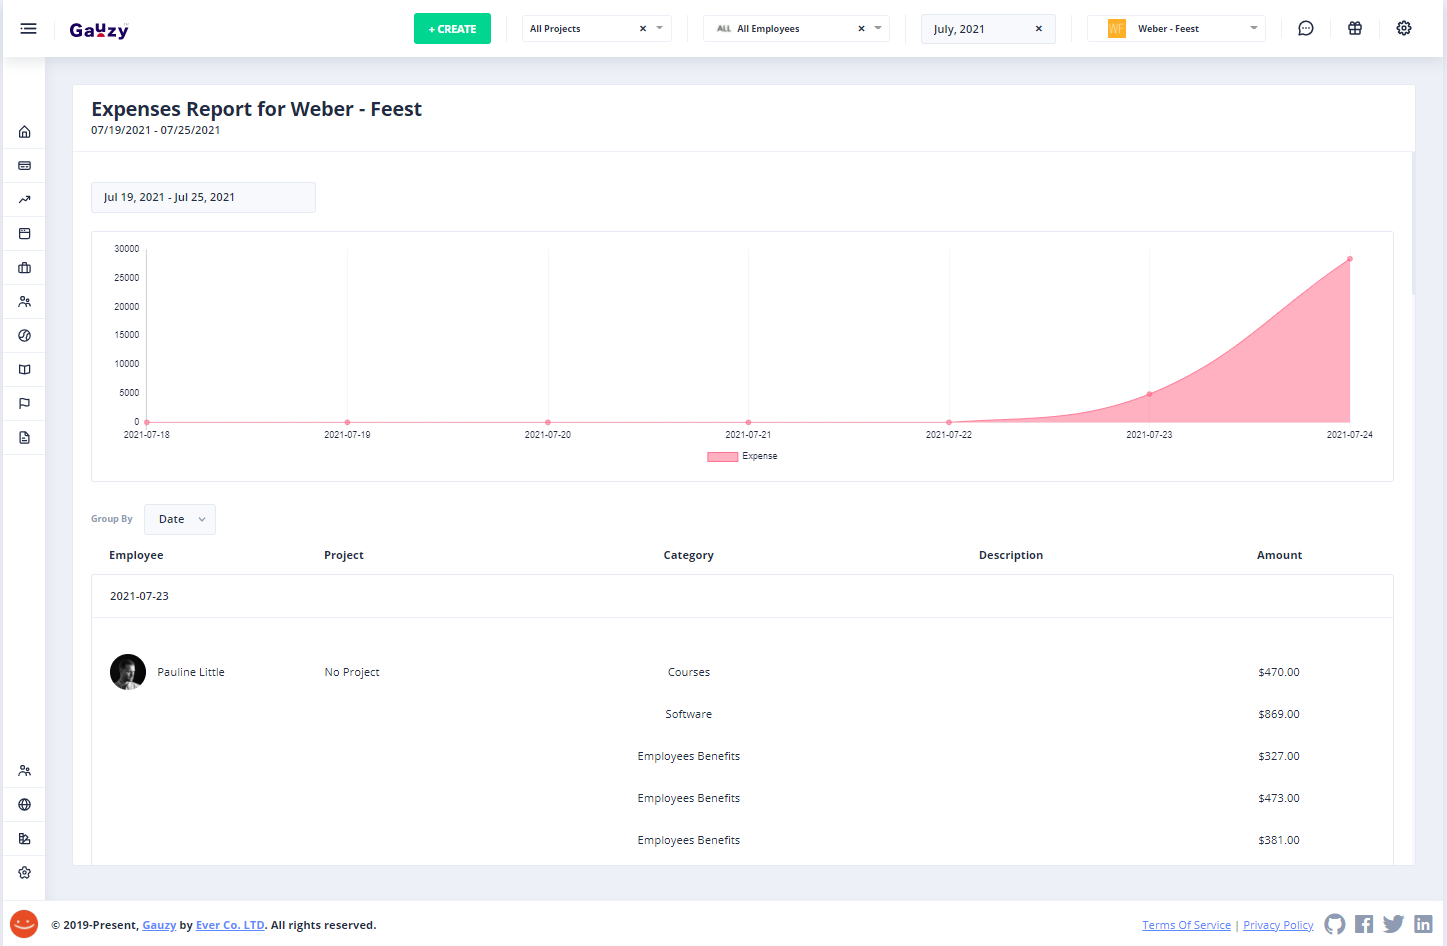
Task: Open the gift icon in header
Action: click(x=1355, y=29)
